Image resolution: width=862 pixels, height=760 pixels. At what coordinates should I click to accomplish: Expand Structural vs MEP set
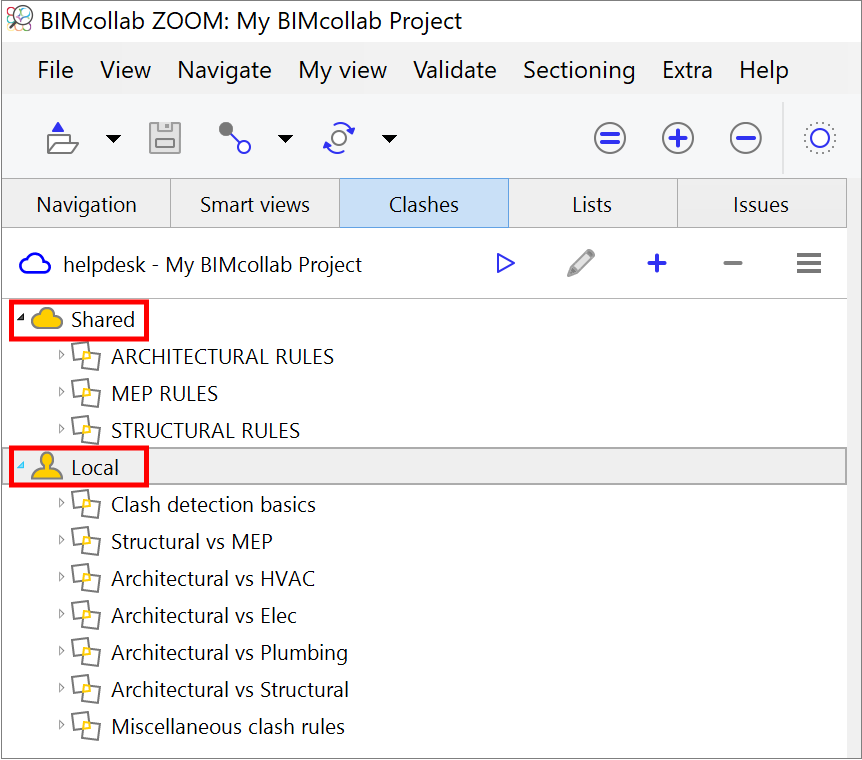[61, 540]
